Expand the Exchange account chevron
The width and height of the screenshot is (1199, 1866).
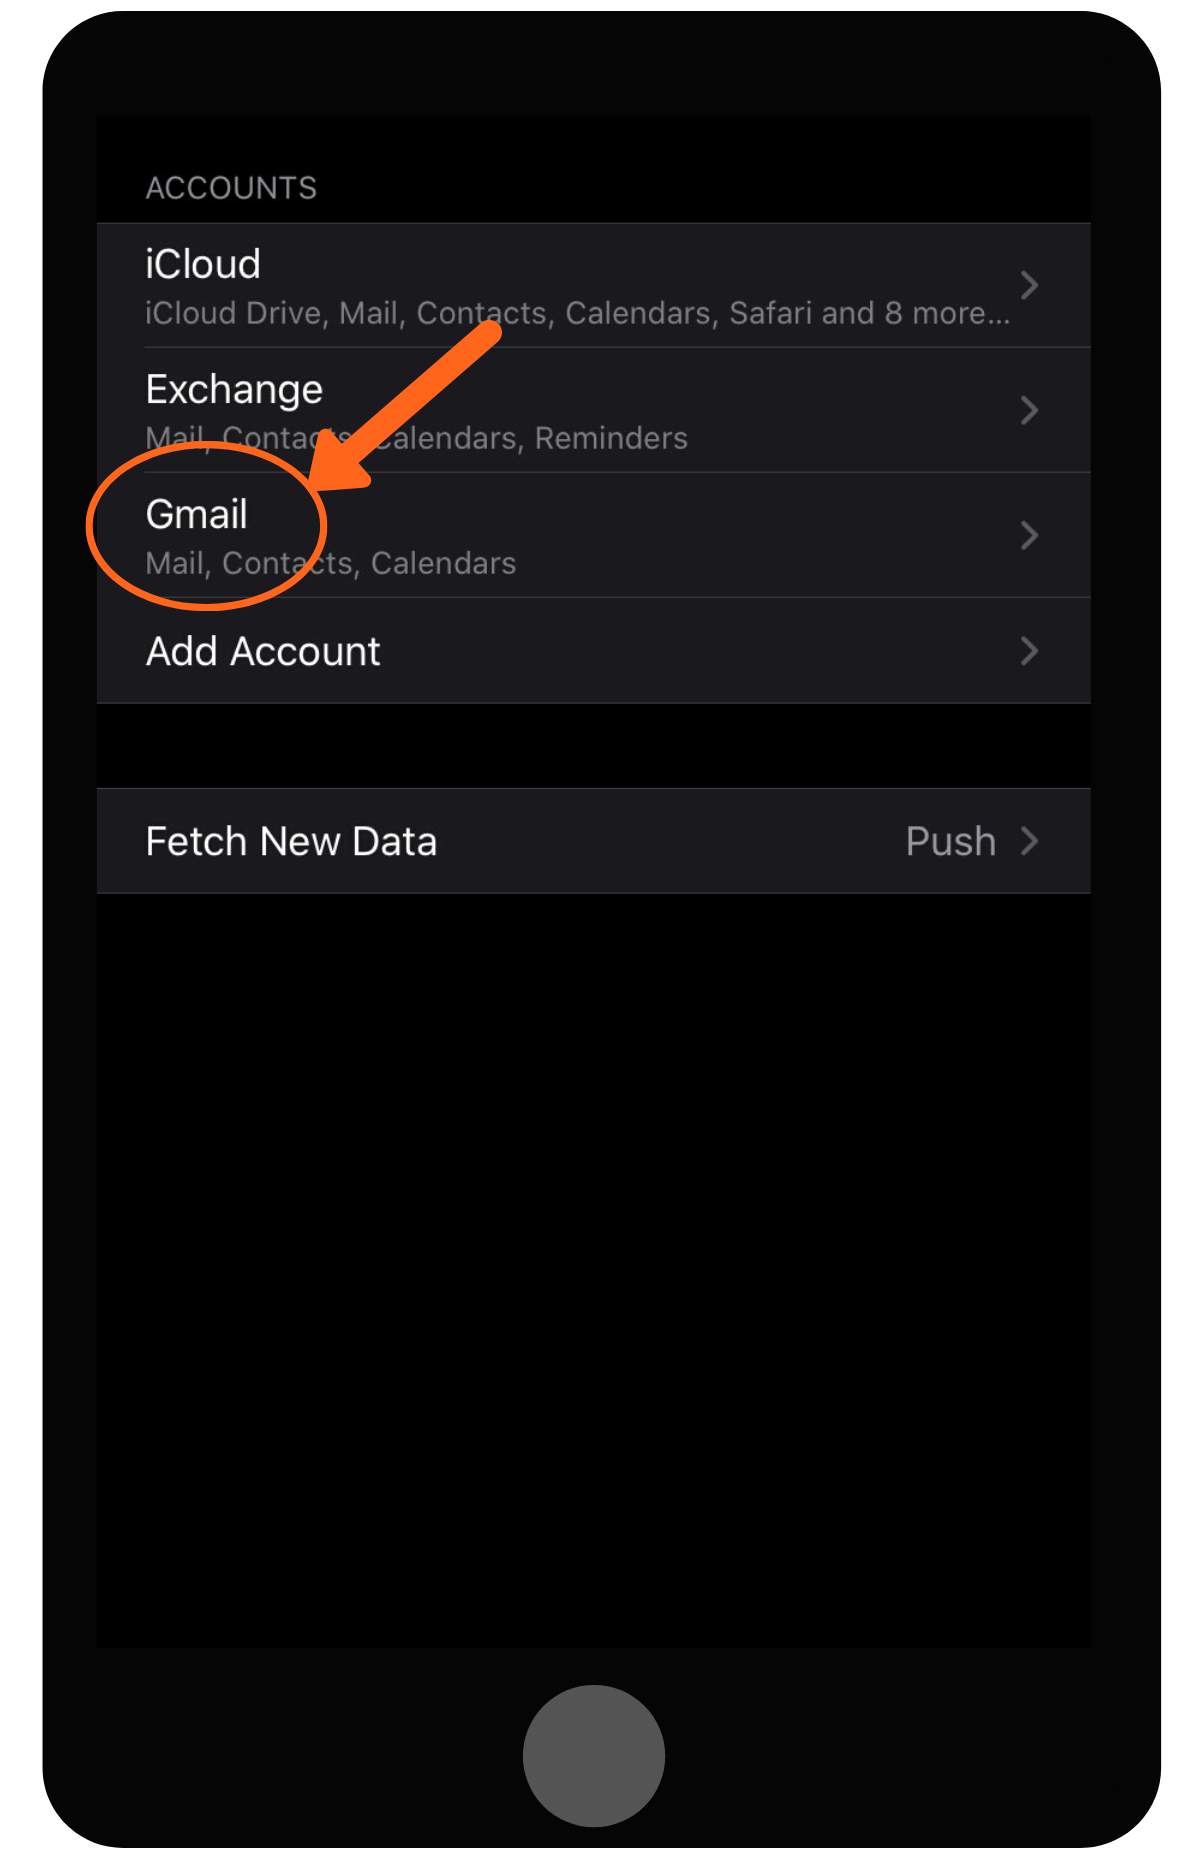pos(1029,411)
